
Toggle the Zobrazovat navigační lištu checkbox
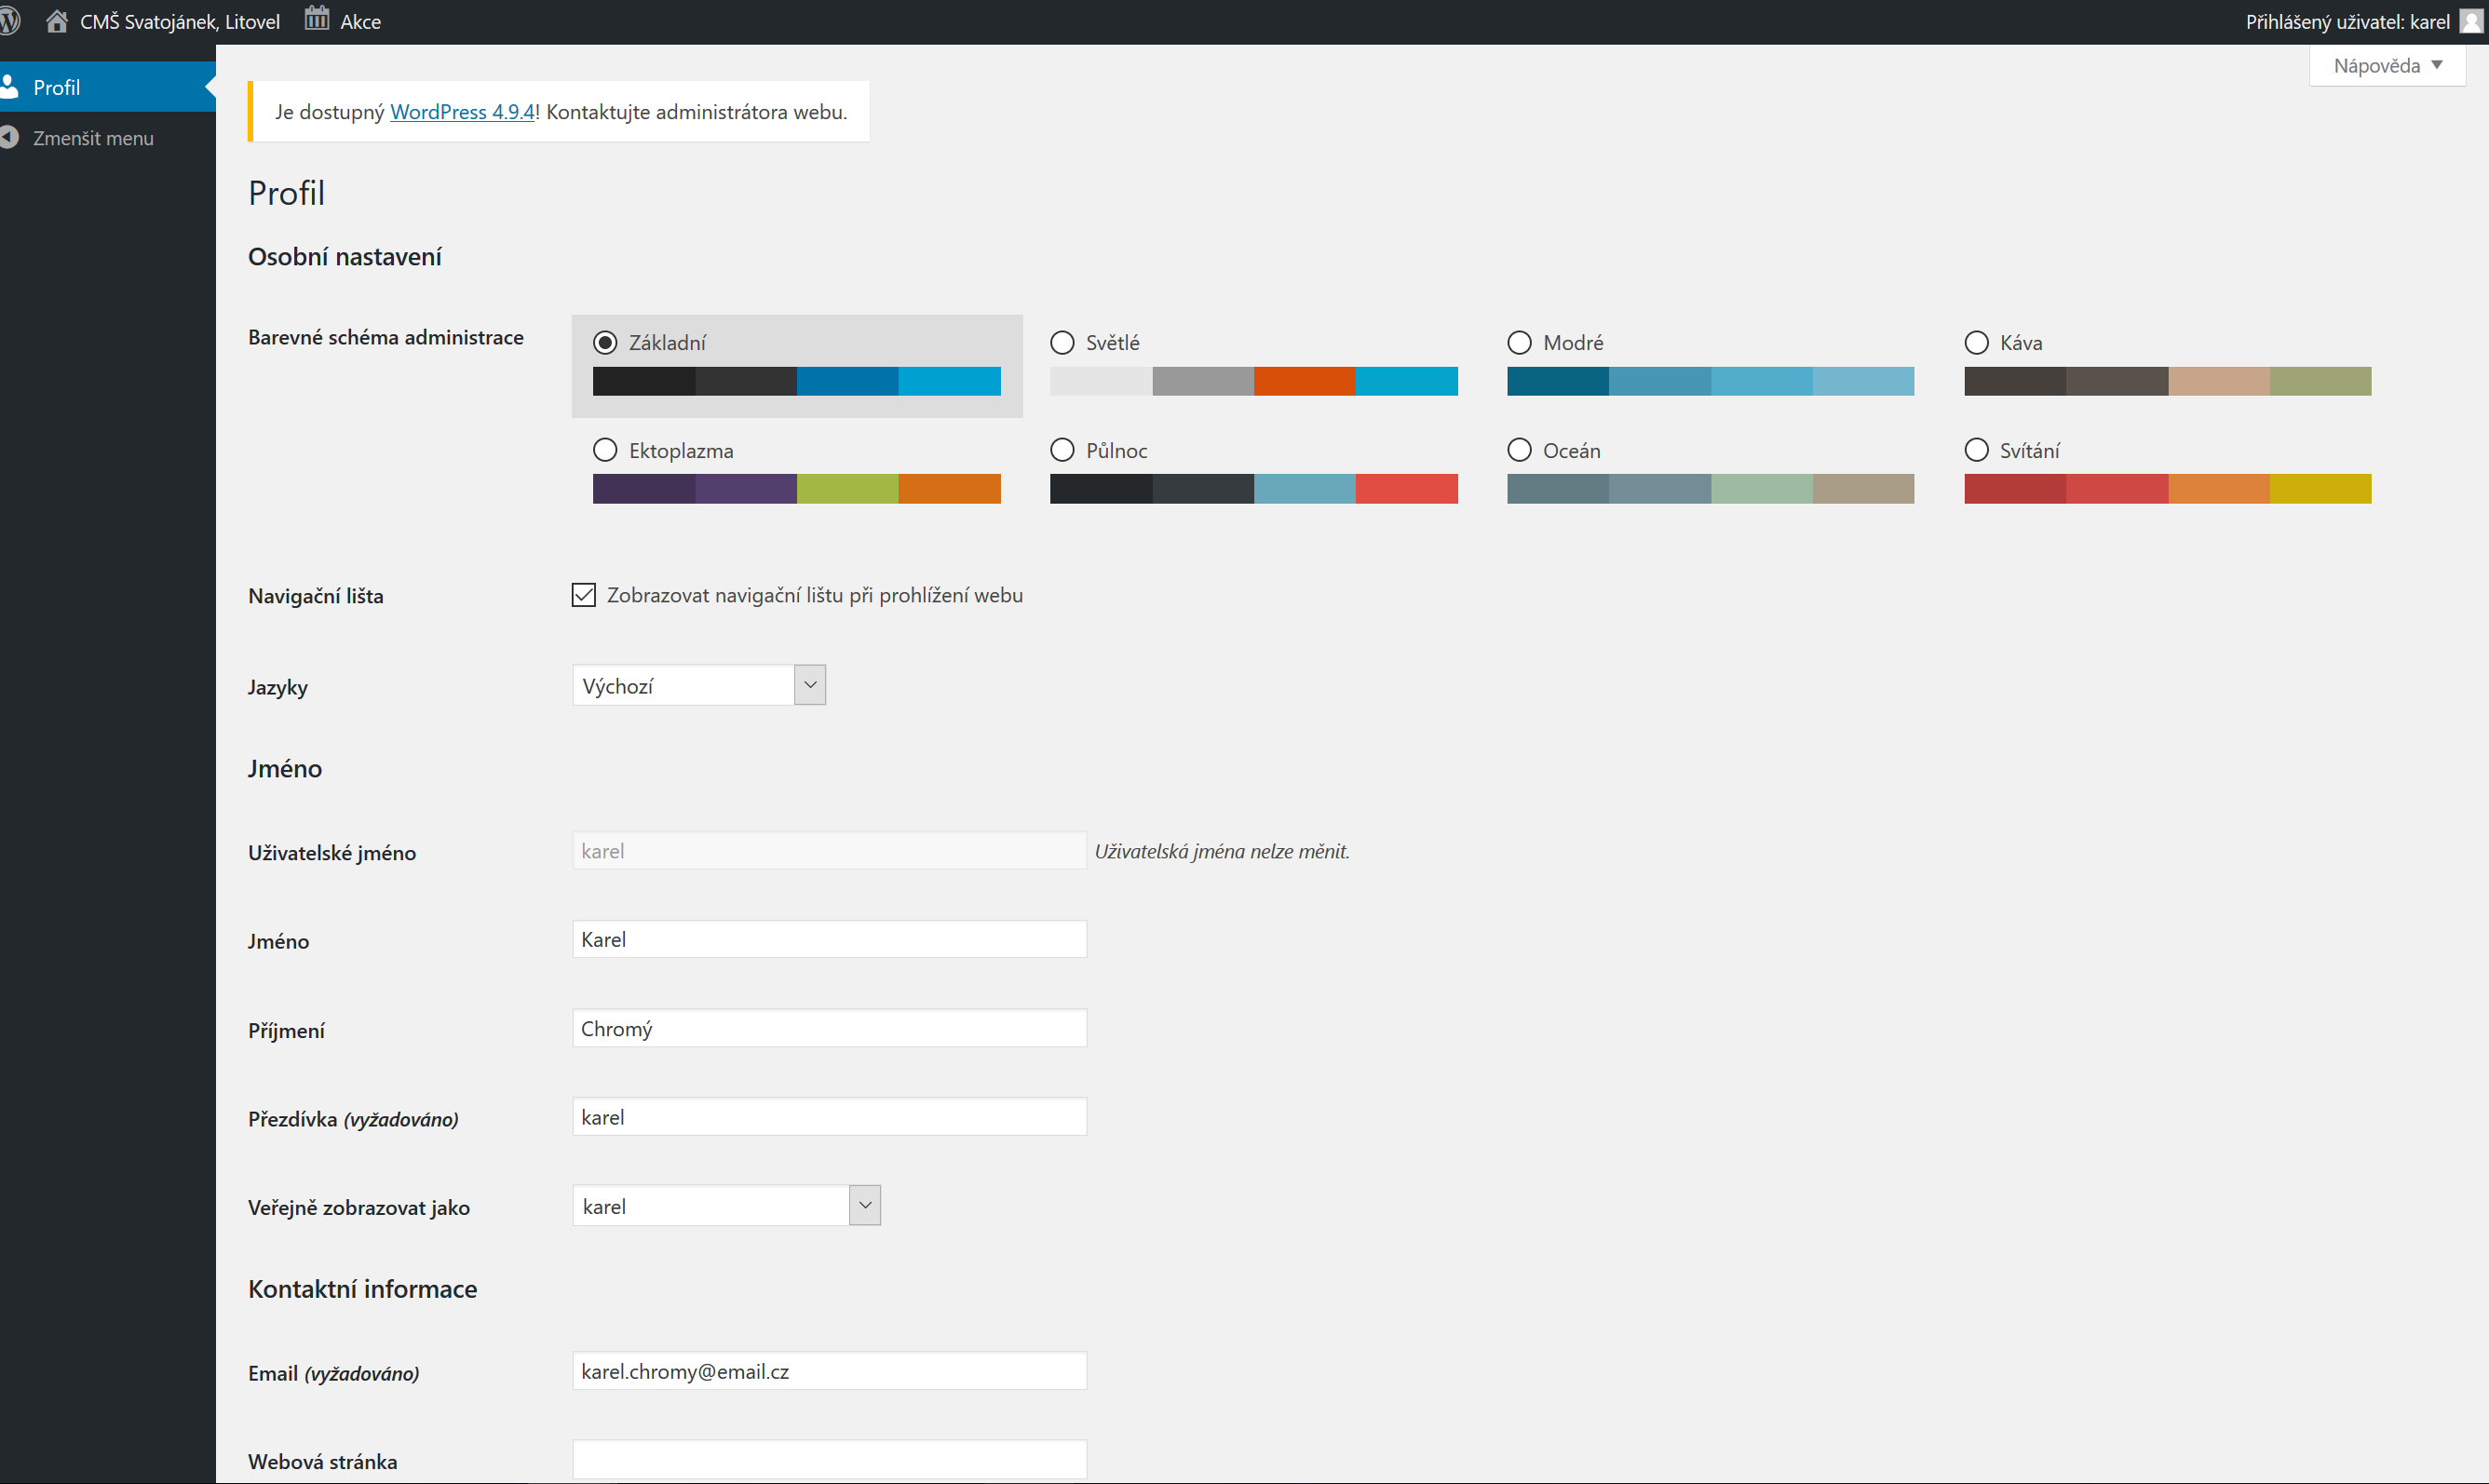point(584,595)
